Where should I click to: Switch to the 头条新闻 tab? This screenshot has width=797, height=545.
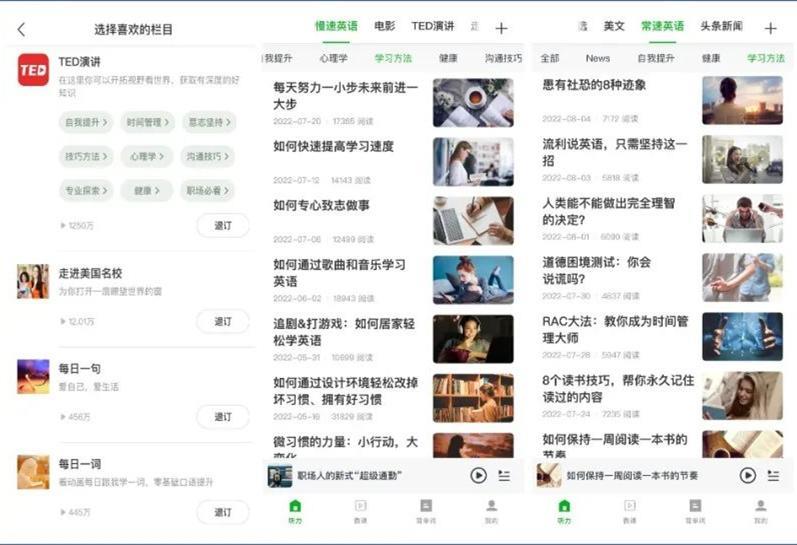point(721,26)
